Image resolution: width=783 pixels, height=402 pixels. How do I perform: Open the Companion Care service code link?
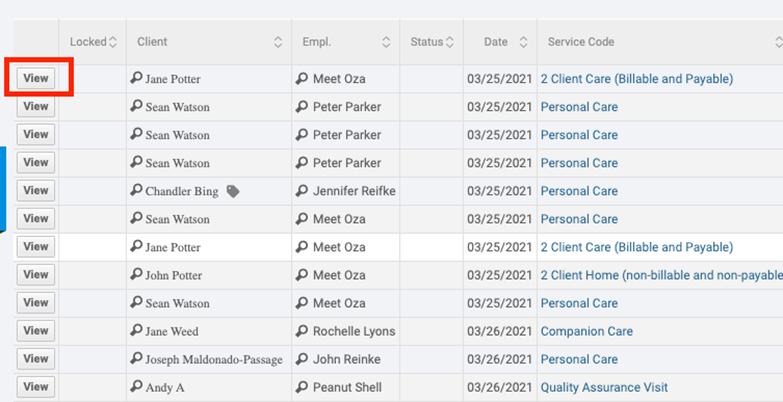pyautogui.click(x=586, y=331)
